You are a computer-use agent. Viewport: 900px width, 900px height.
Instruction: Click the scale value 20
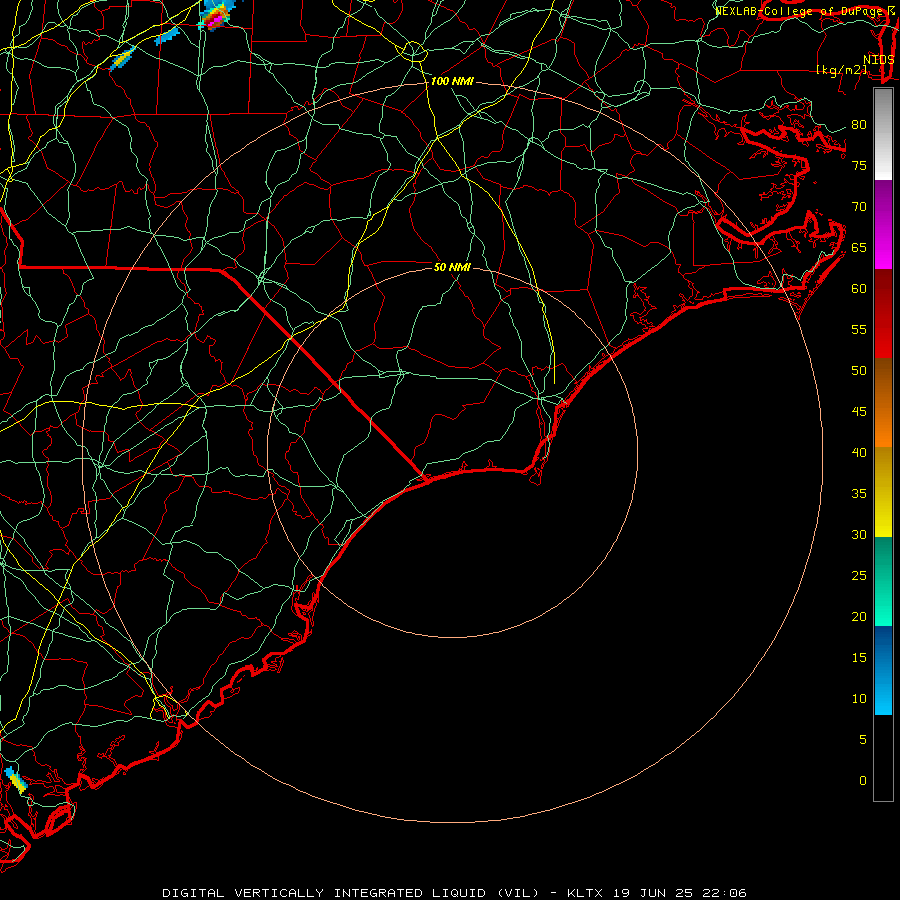click(859, 616)
